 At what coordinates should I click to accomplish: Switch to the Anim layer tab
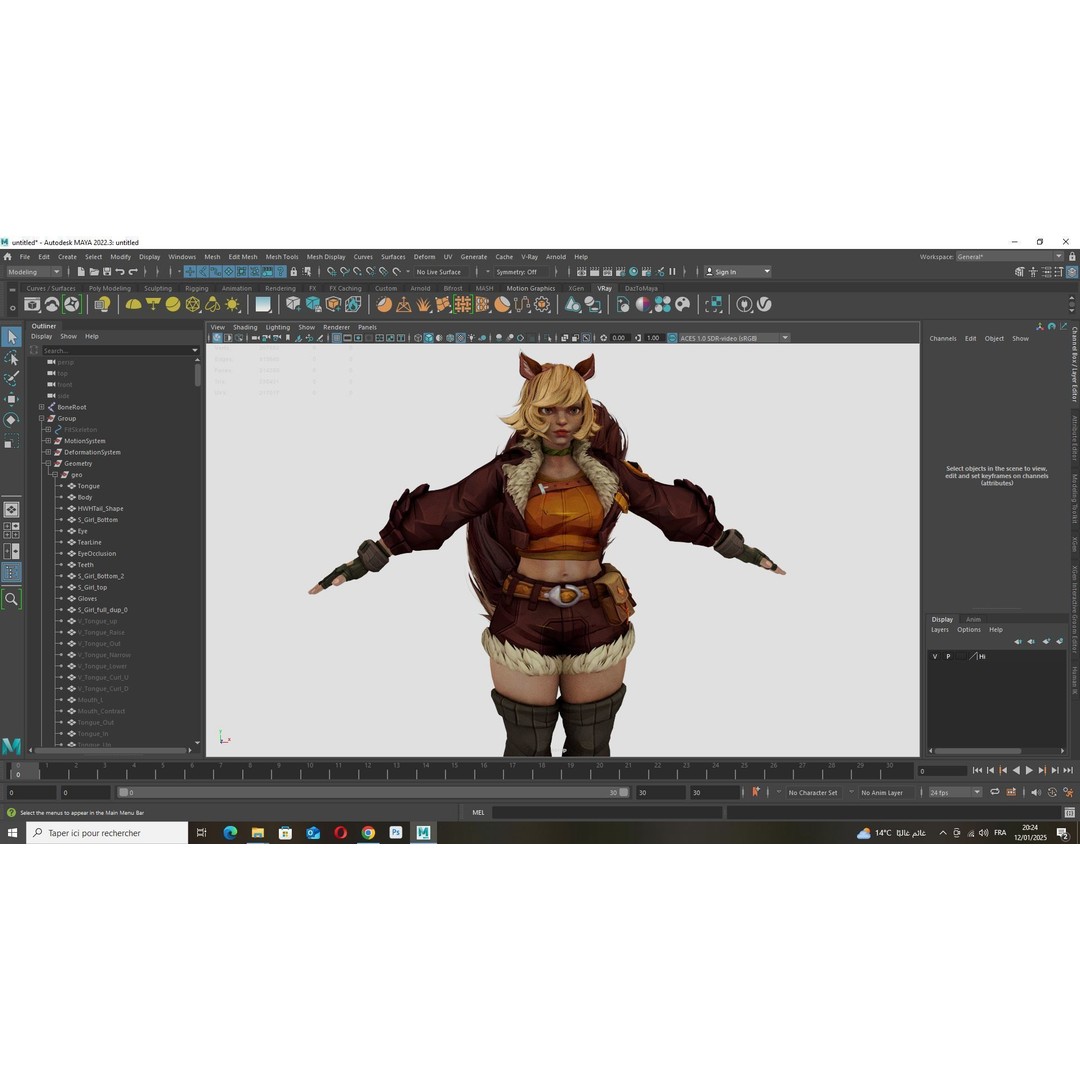[x=973, y=619]
